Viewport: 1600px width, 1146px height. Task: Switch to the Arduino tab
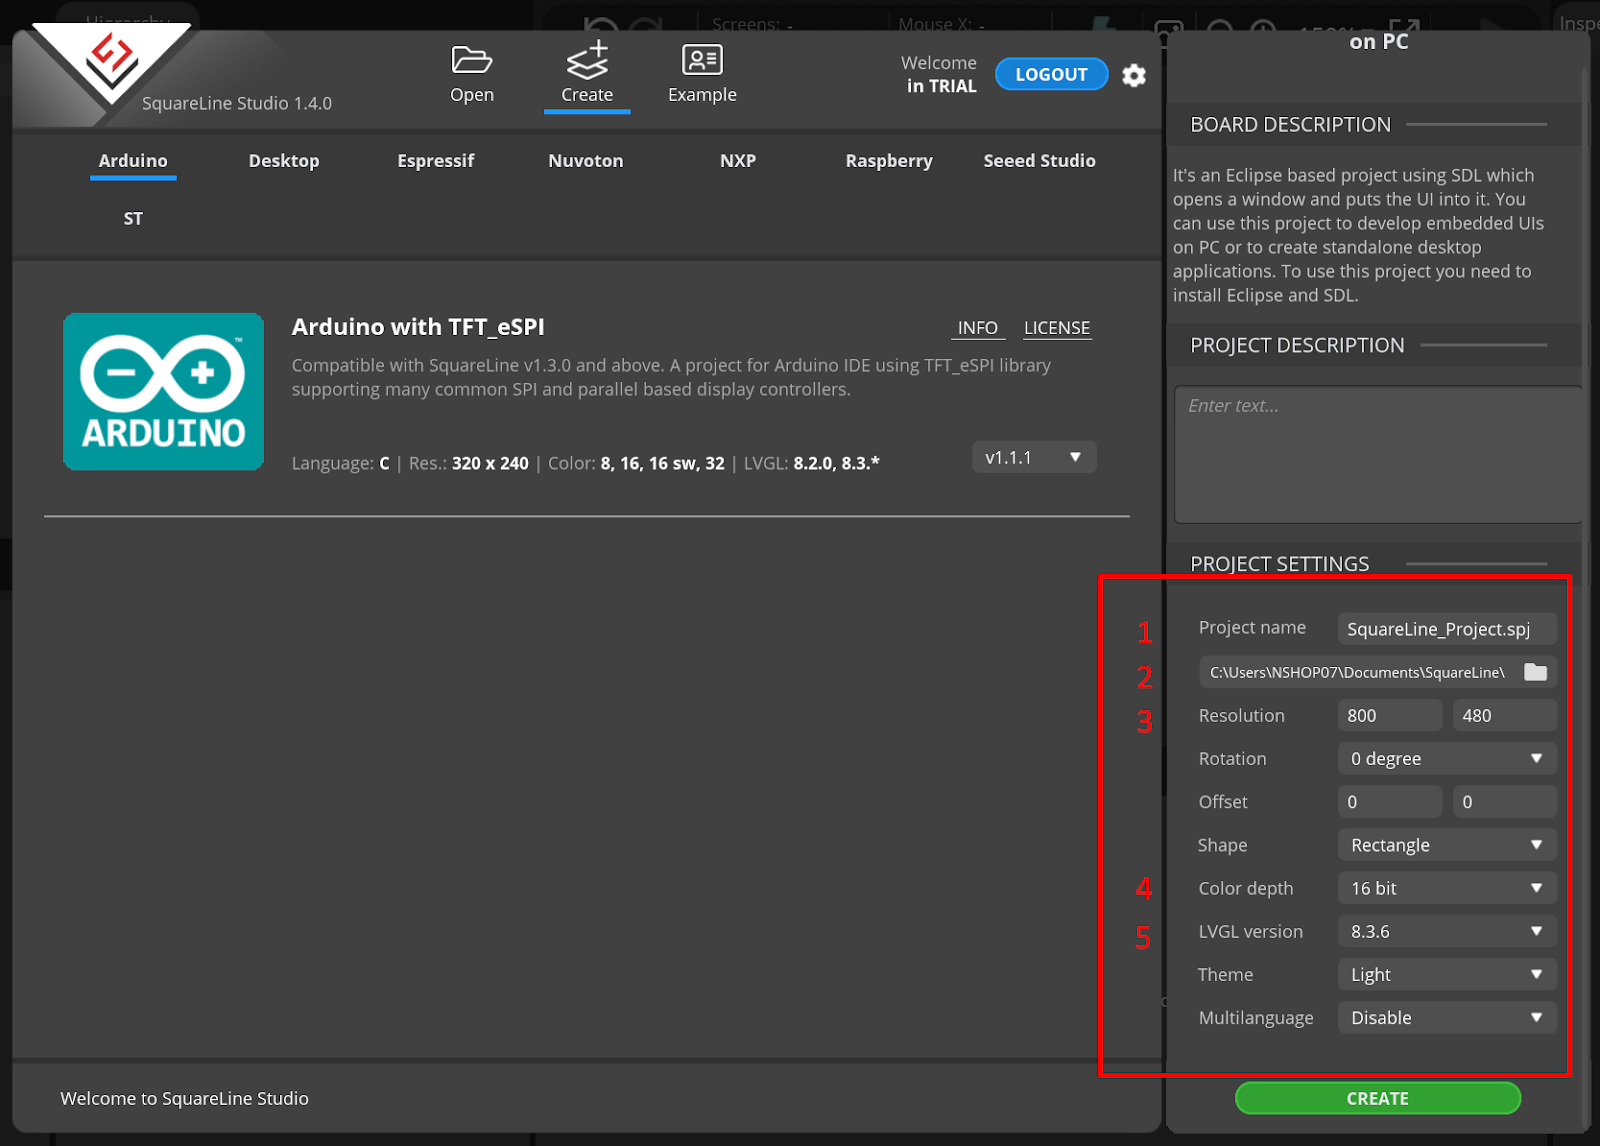(133, 161)
